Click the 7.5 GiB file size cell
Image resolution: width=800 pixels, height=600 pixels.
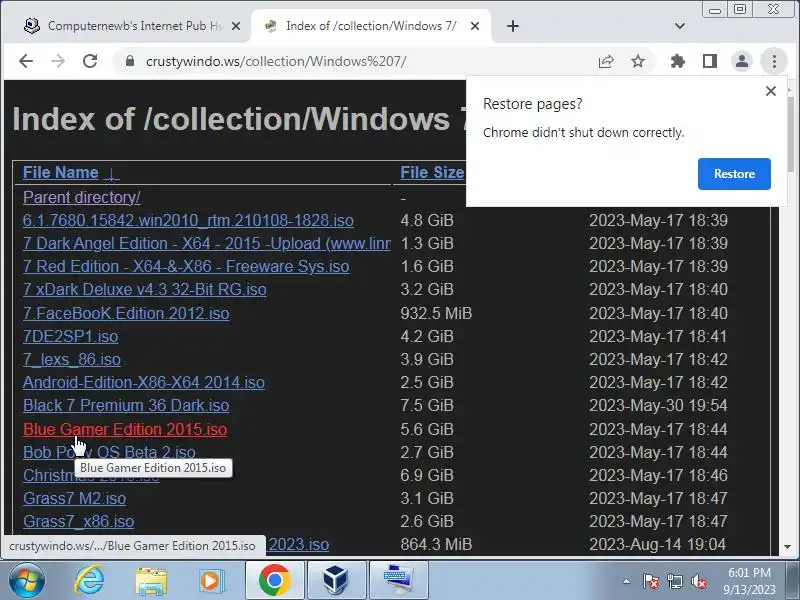tap(427, 406)
